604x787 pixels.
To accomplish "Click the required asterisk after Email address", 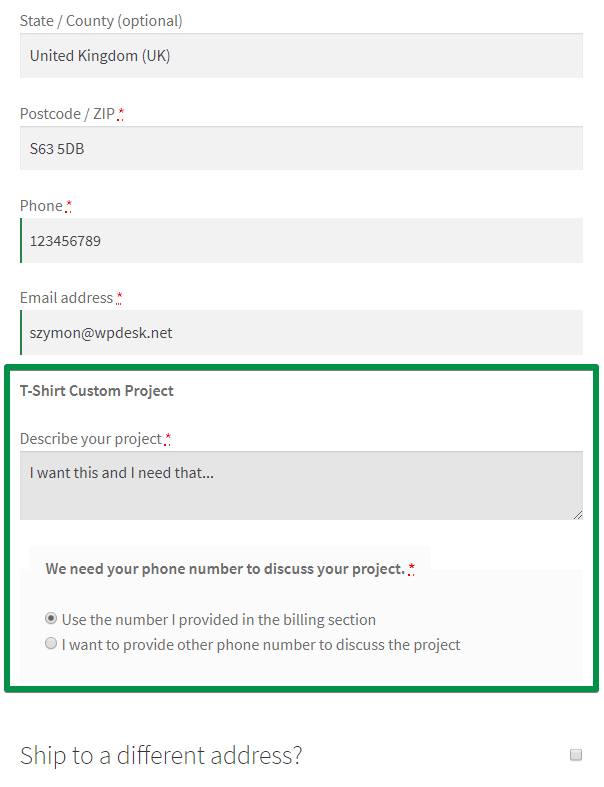I will [x=120, y=297].
